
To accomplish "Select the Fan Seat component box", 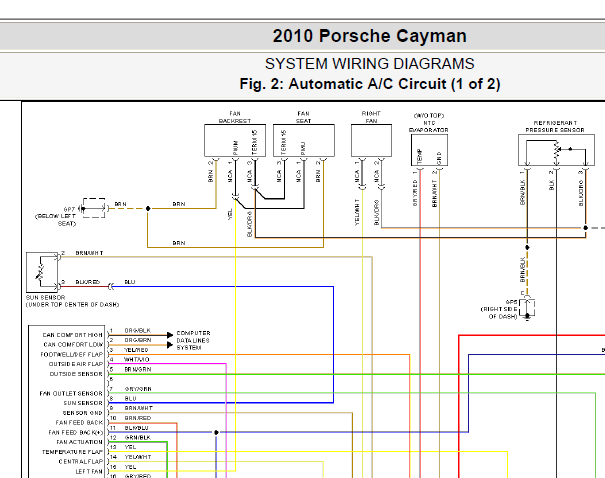I will [x=304, y=140].
